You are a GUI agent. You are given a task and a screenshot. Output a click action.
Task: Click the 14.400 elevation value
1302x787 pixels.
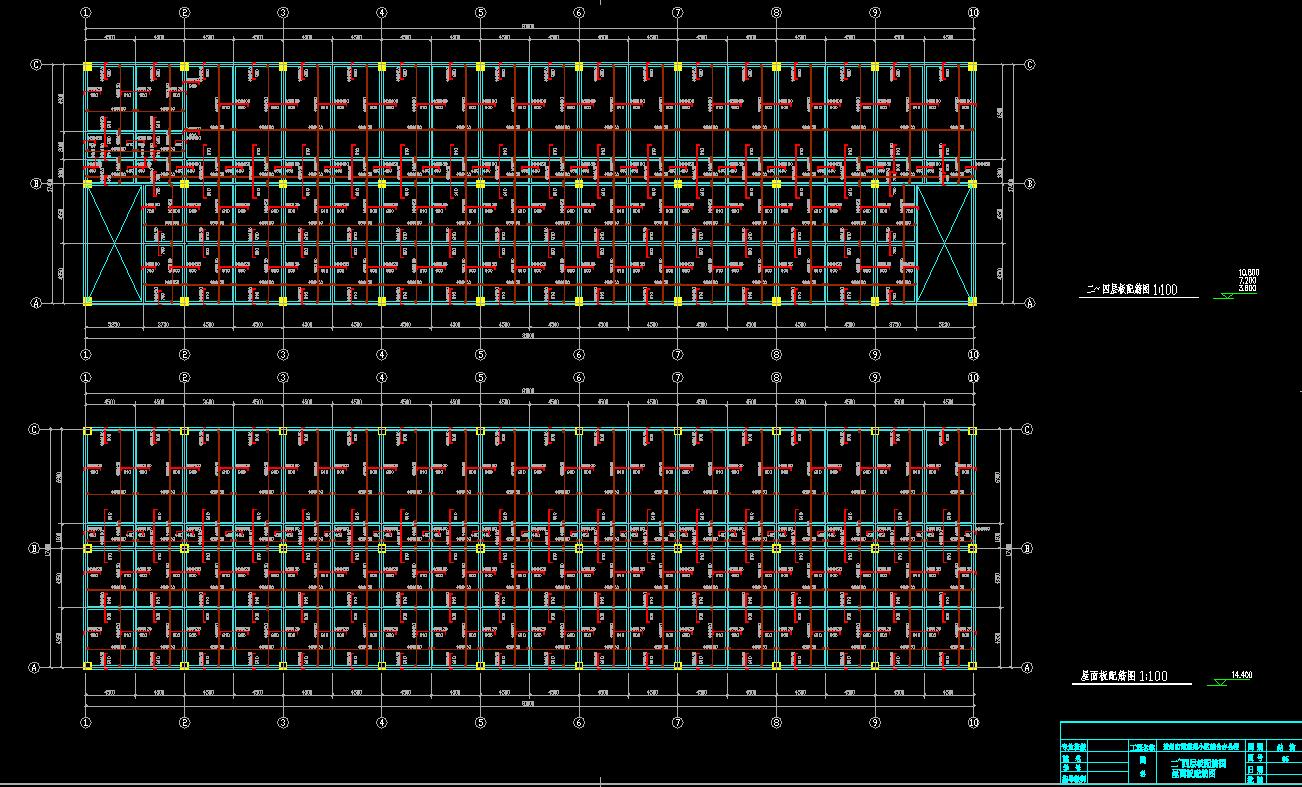click(x=1240, y=676)
